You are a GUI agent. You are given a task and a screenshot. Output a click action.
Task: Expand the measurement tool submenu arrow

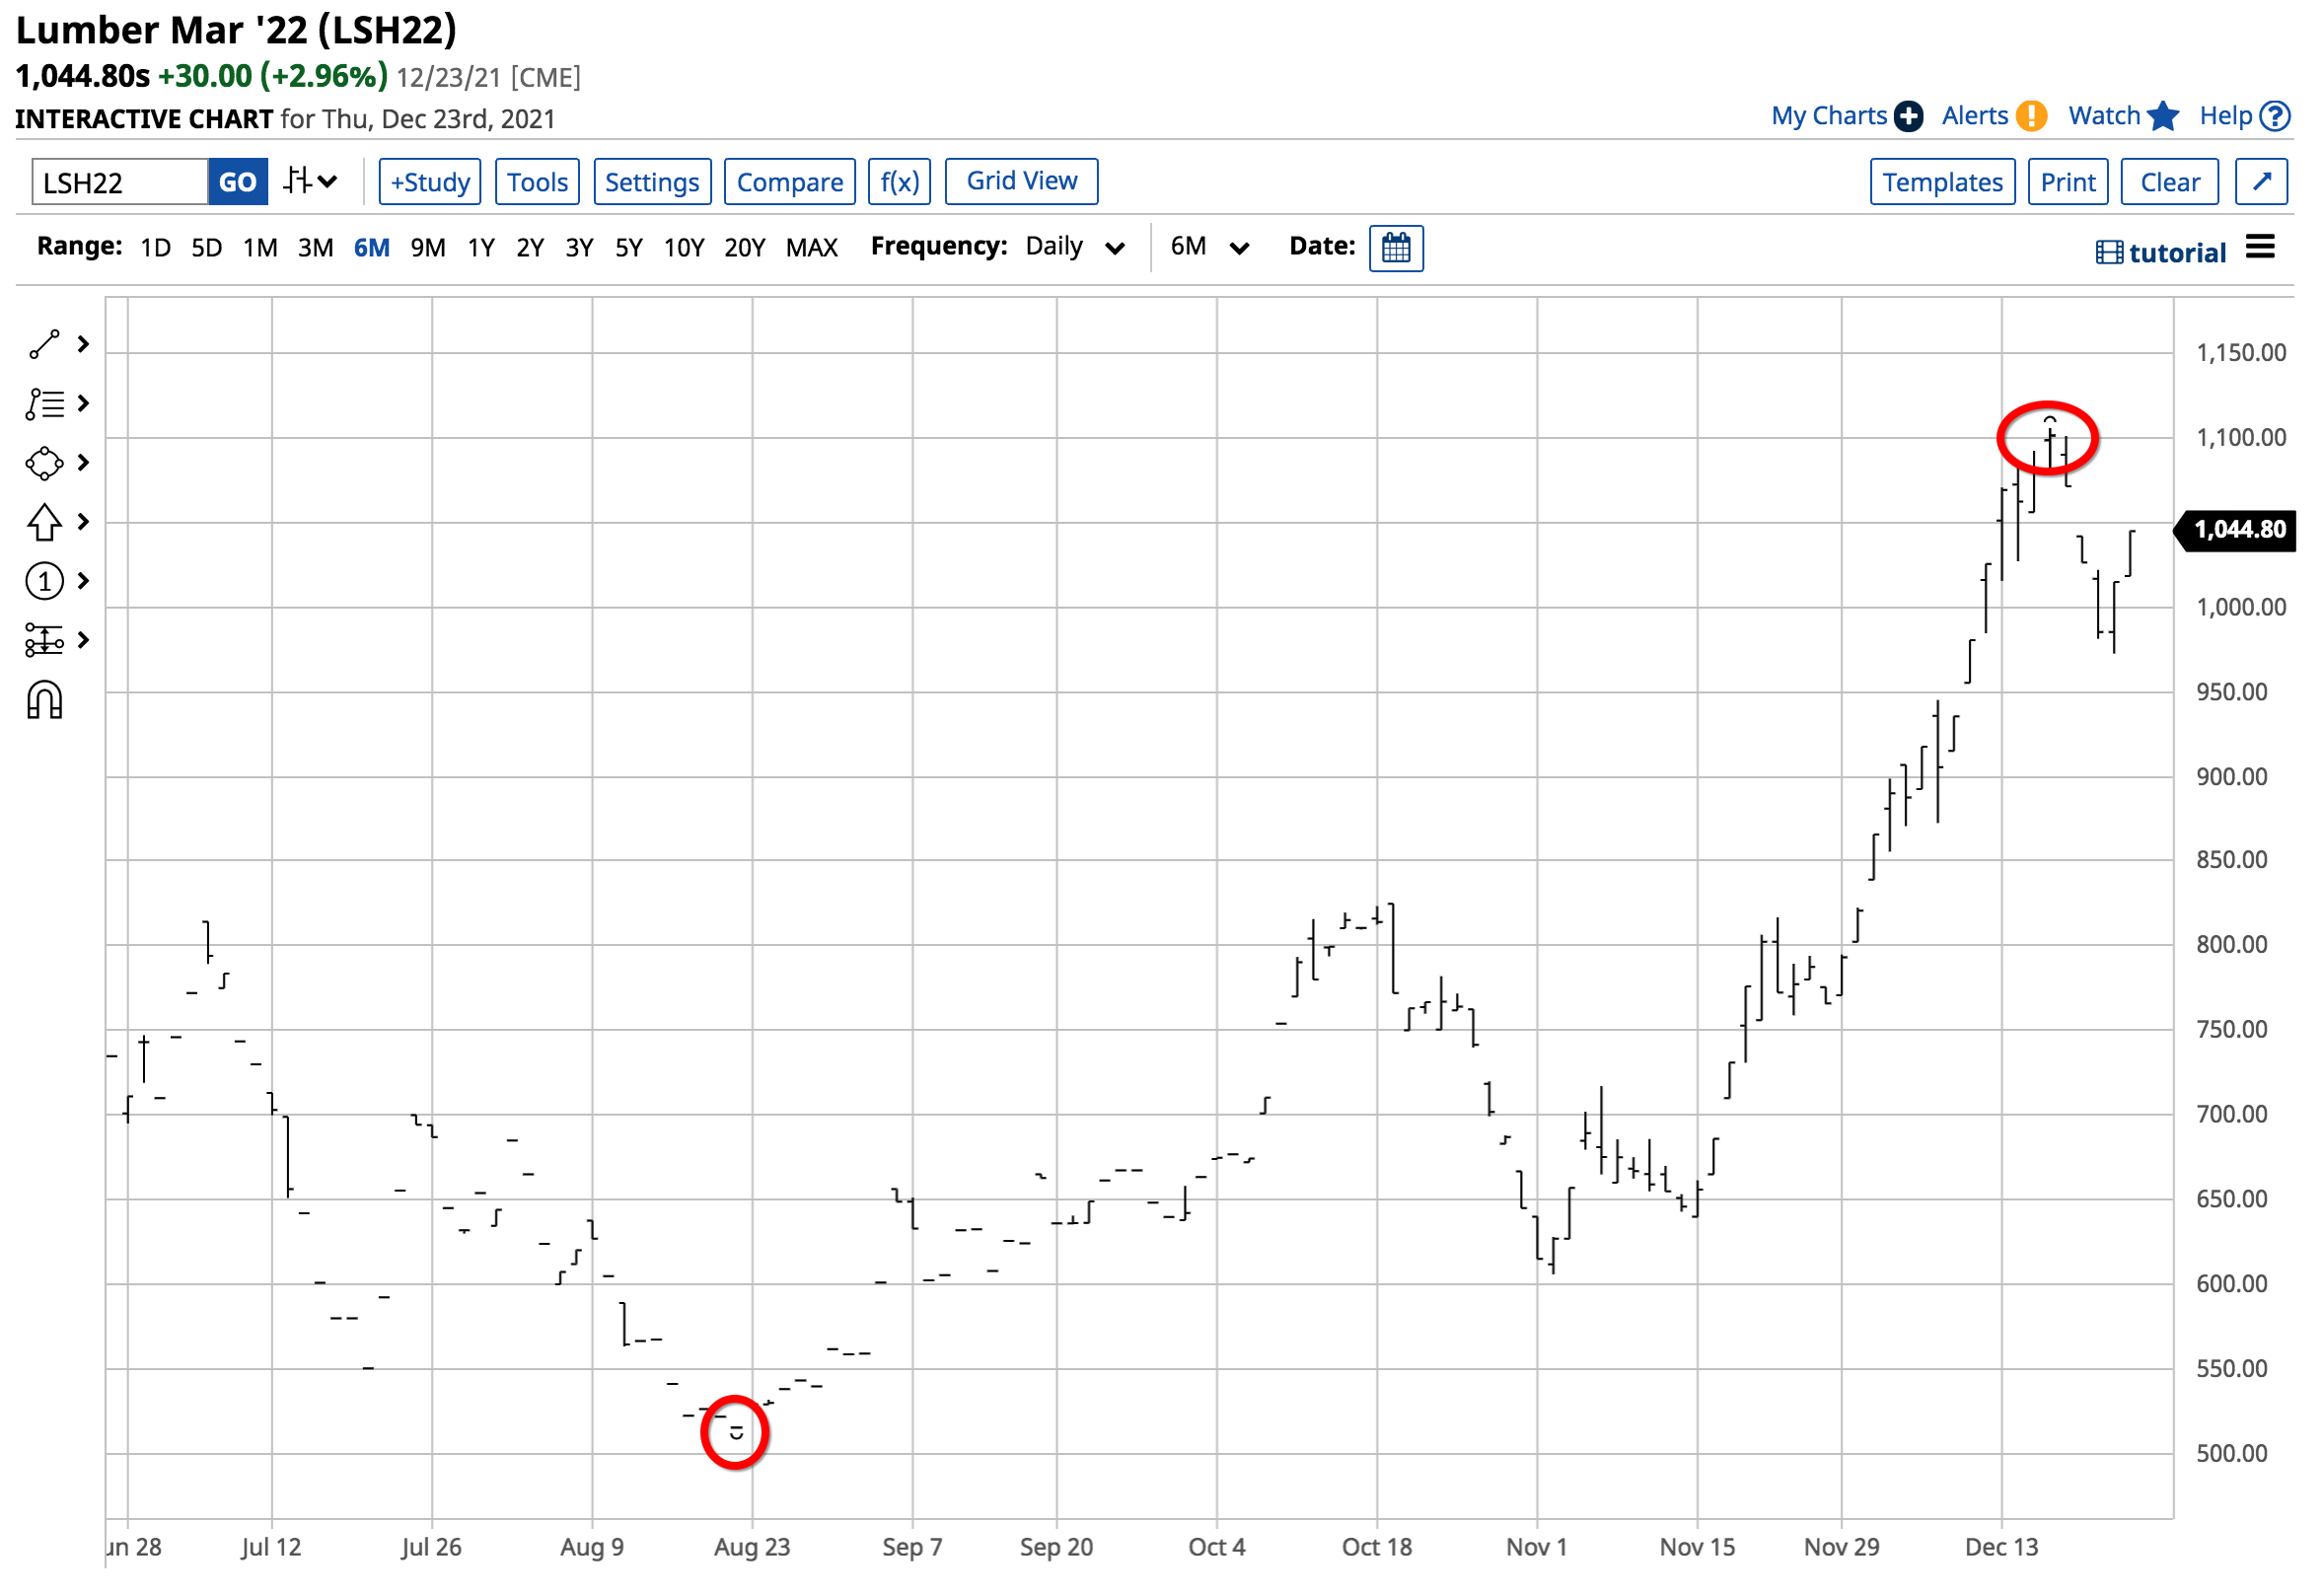[x=84, y=641]
